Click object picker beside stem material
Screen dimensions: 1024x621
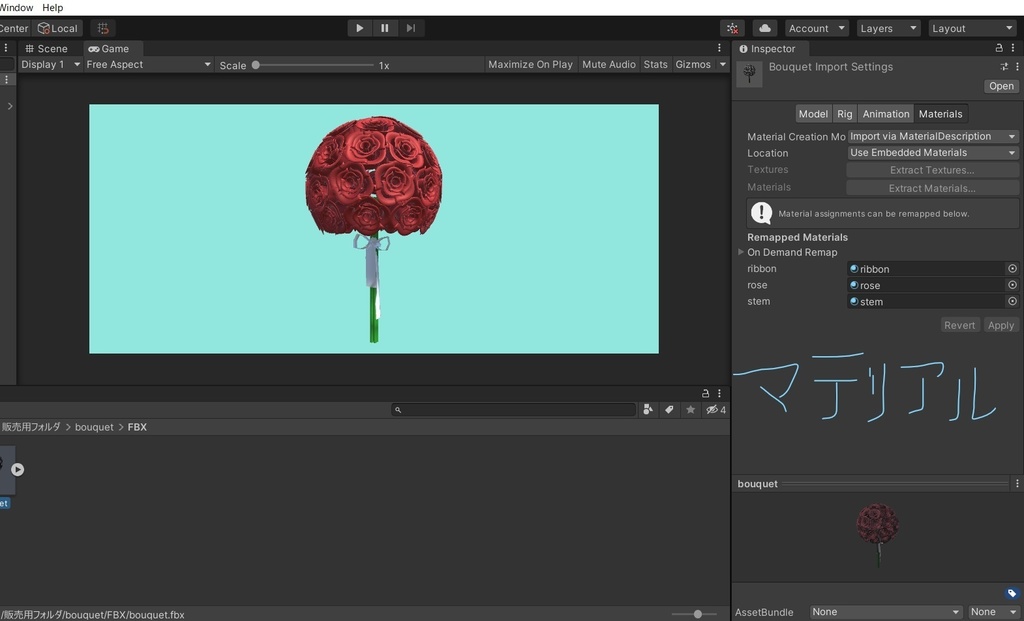point(1012,301)
